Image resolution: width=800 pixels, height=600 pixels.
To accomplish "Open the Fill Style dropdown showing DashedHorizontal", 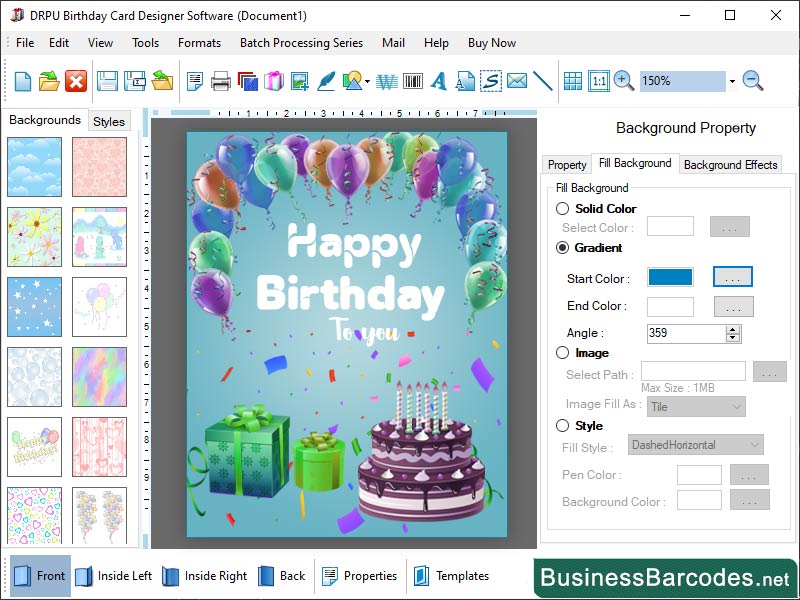I will pyautogui.click(x=696, y=444).
